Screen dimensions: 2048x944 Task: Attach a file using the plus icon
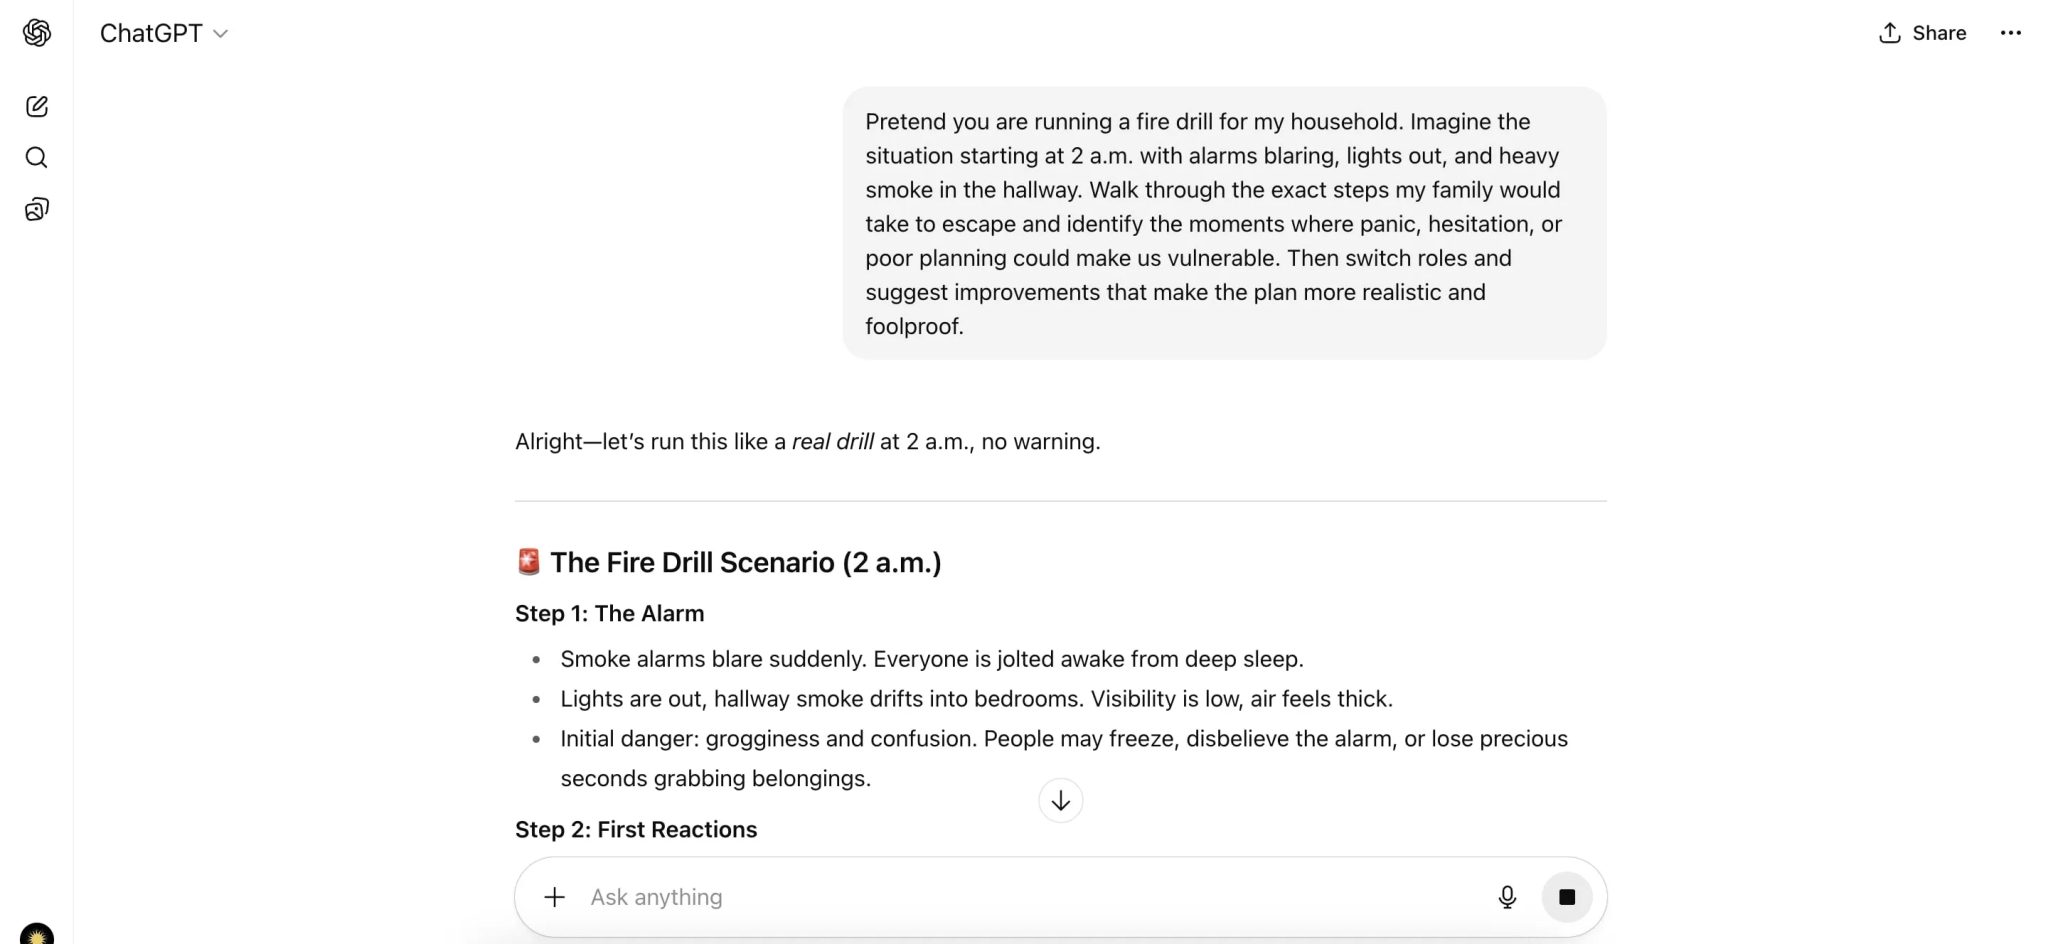click(x=554, y=896)
